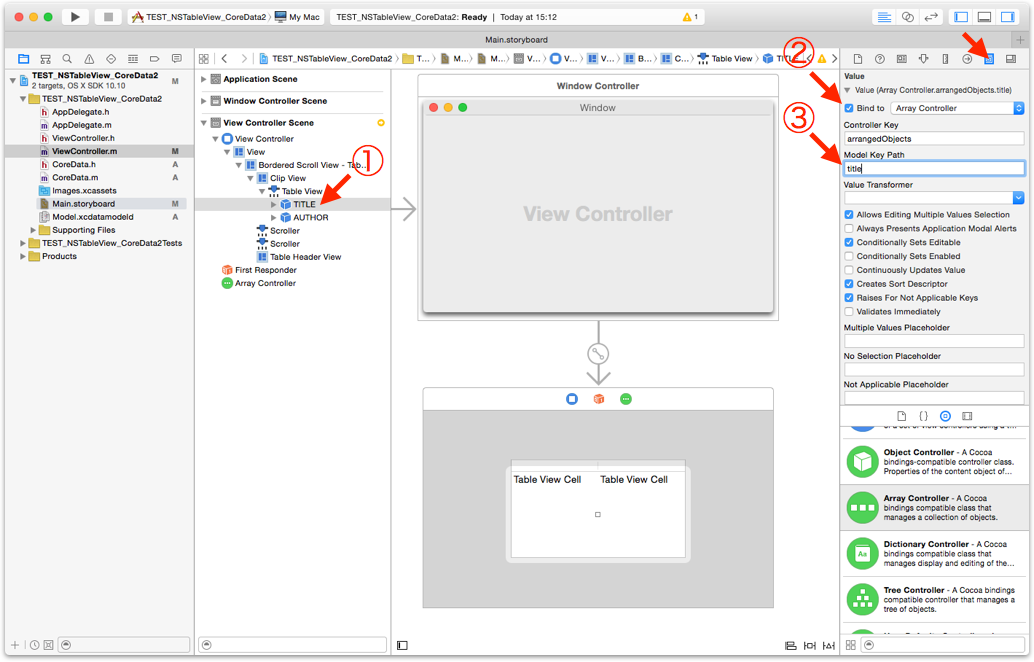Expand the Supporting Files group
The width and height of the screenshot is (1034, 662).
pyautogui.click(x=33, y=230)
